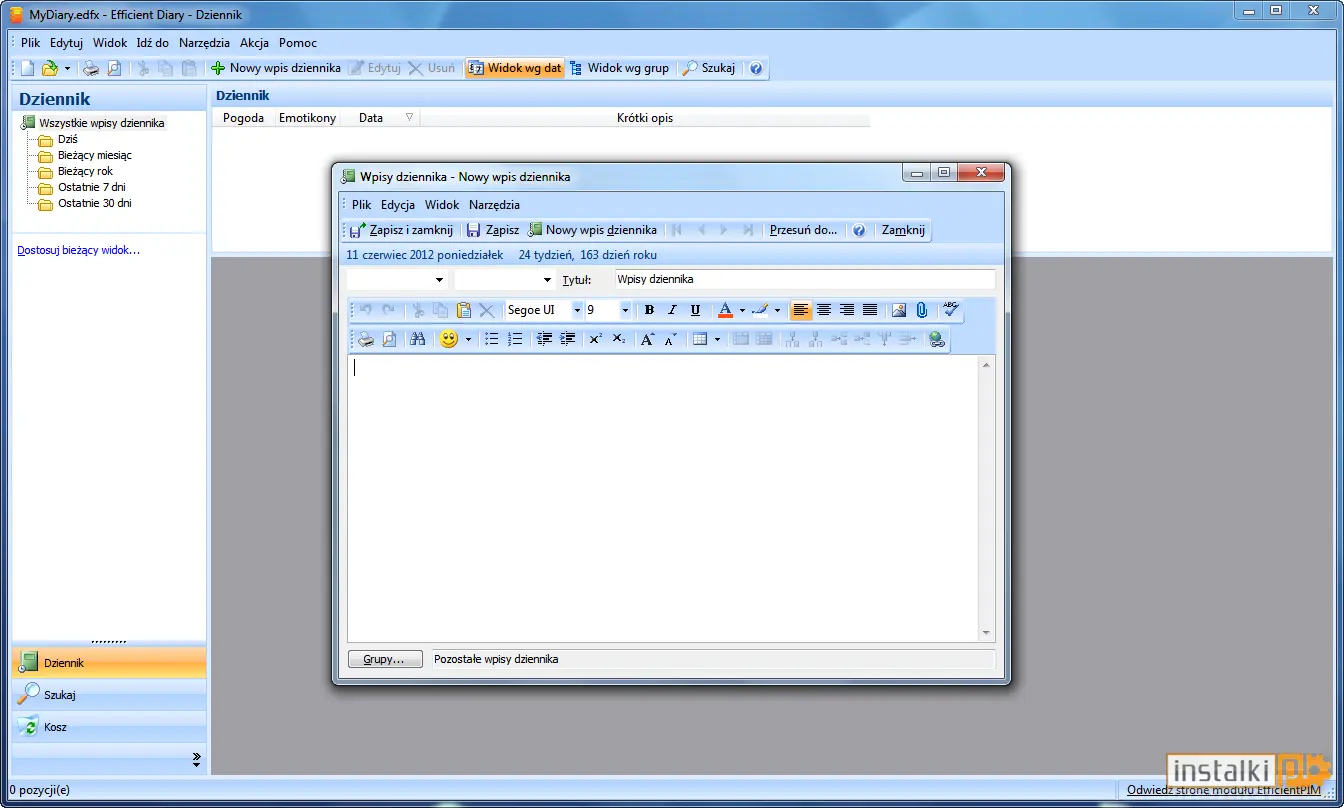Viewport: 1344px width, 808px height.
Task: Expand the font size dropdown
Action: click(x=625, y=310)
